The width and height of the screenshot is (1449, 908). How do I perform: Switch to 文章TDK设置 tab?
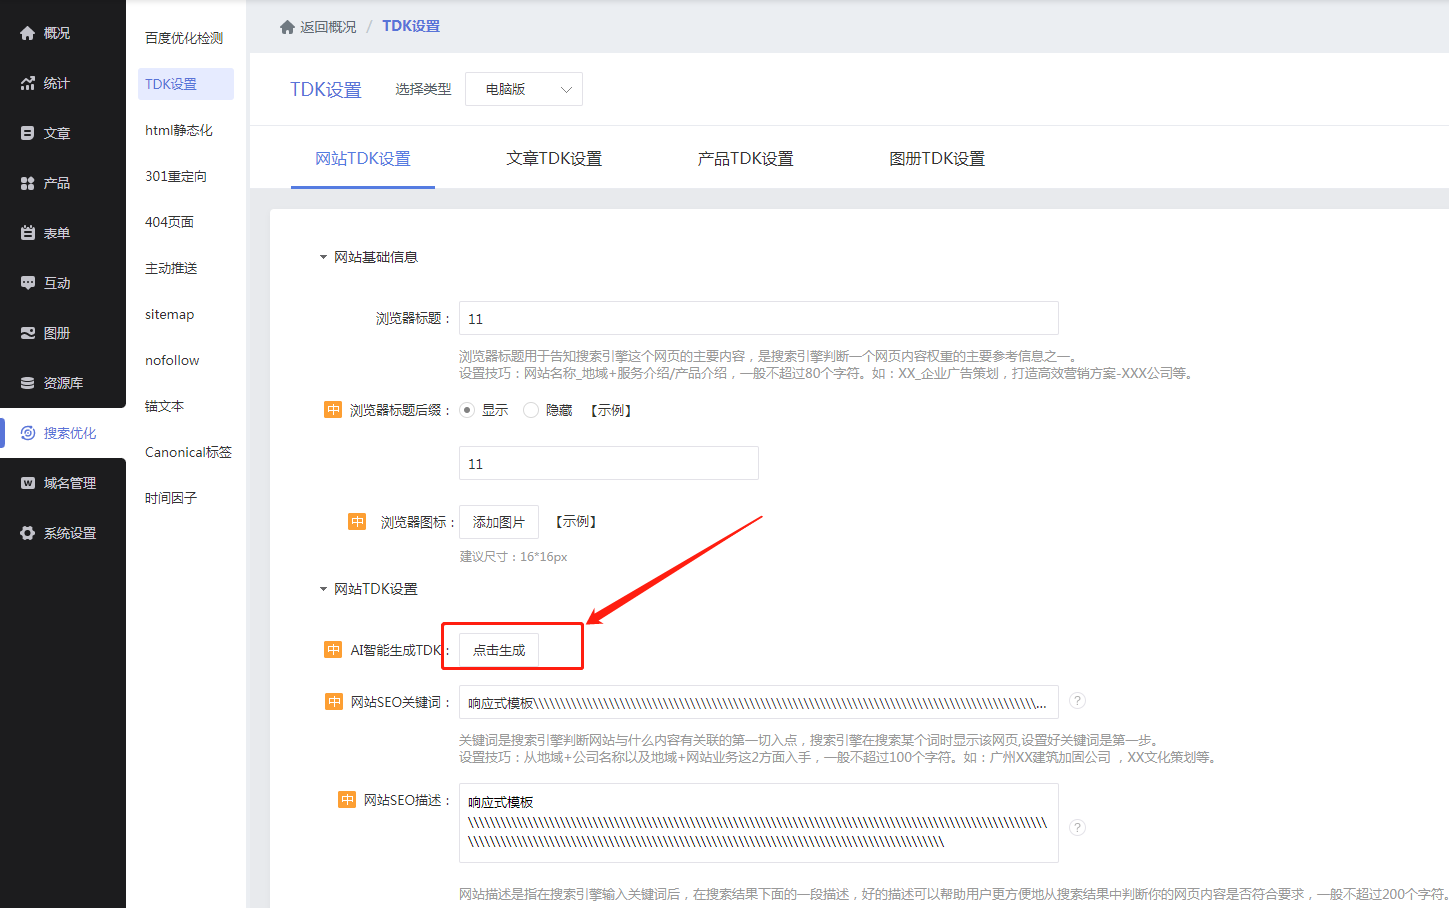point(554,159)
